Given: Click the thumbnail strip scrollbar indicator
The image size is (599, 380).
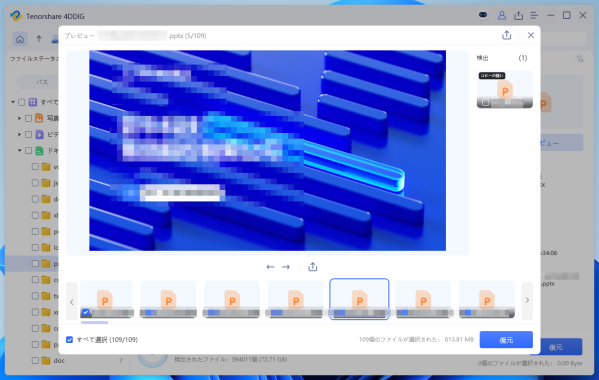Looking at the screenshot, I should 94,322.
